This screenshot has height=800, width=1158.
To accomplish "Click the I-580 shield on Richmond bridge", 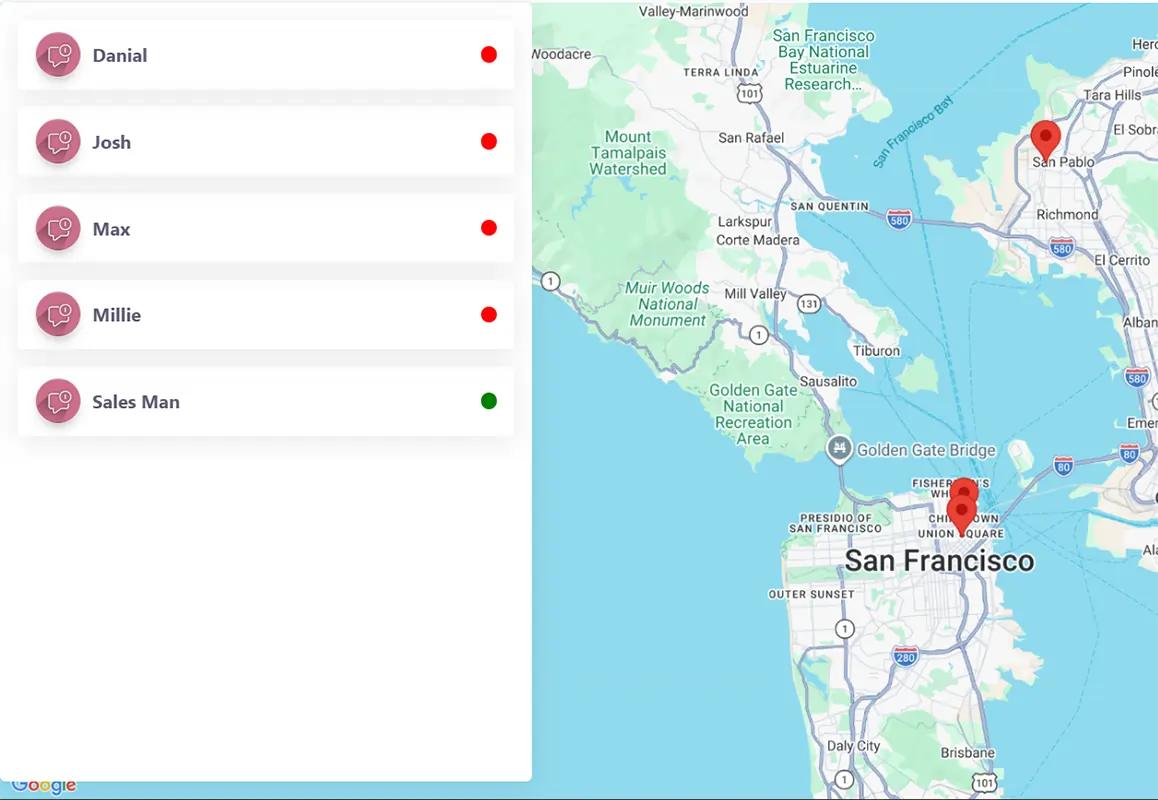I will [x=899, y=219].
